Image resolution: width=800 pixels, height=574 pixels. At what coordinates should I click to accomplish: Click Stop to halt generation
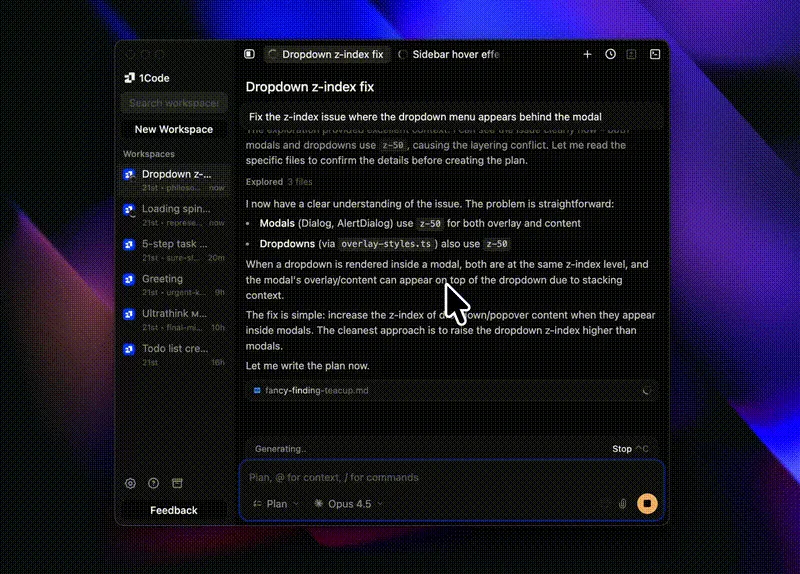click(x=630, y=449)
